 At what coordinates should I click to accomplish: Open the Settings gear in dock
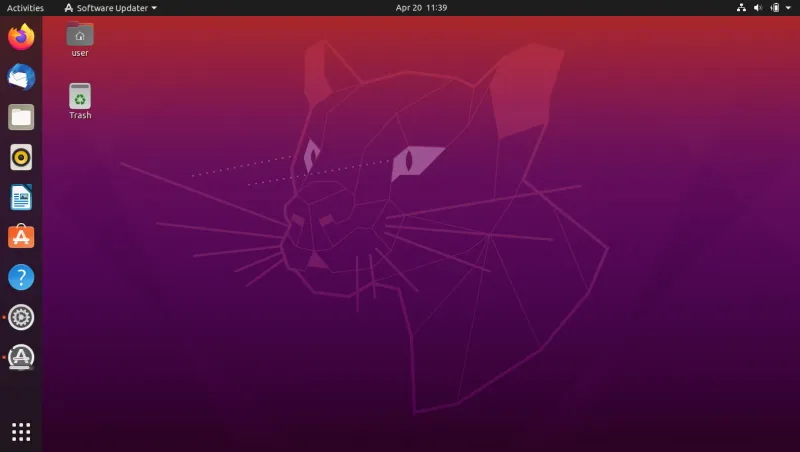pos(21,317)
